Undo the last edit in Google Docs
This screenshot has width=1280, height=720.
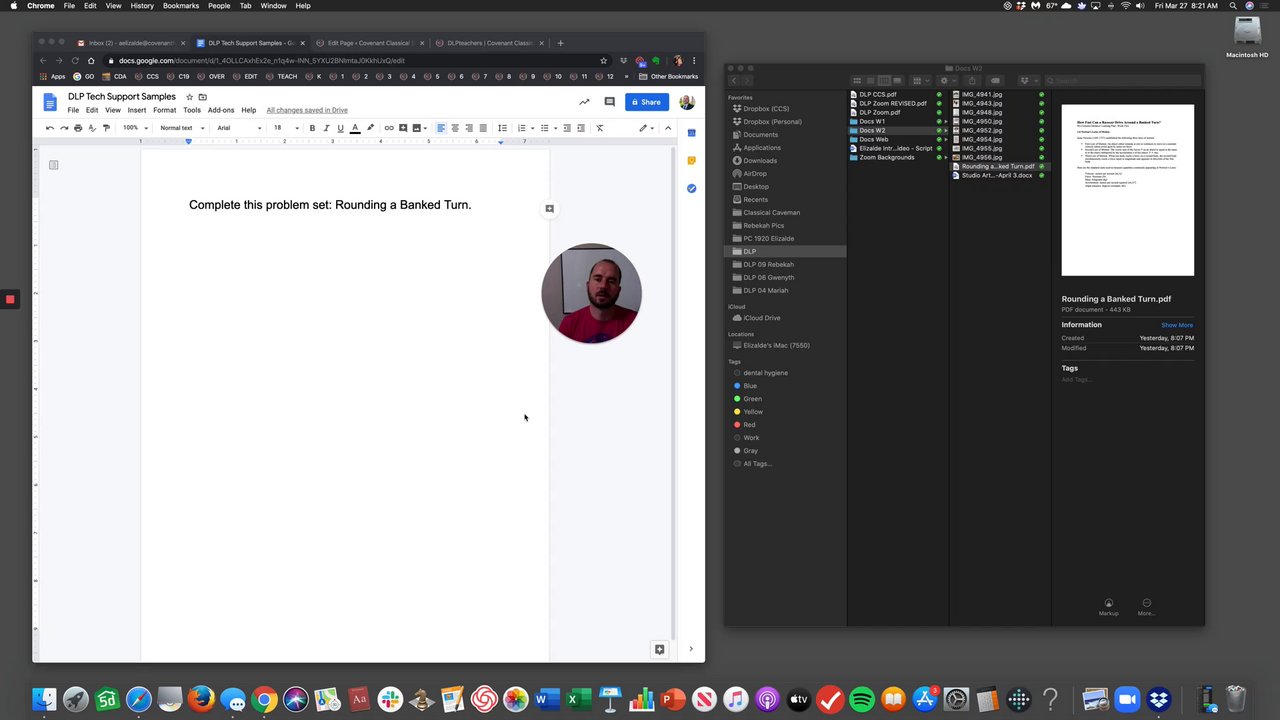[50, 128]
